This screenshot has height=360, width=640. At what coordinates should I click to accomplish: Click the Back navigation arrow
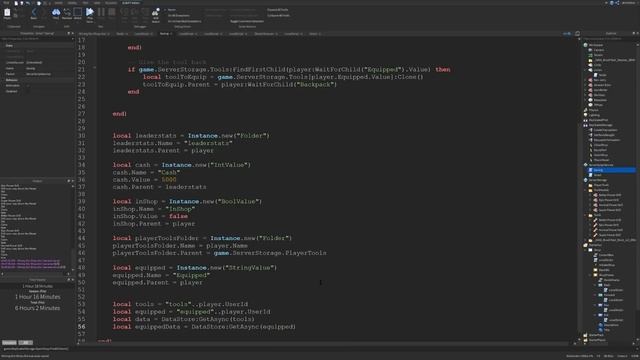point(34,13)
